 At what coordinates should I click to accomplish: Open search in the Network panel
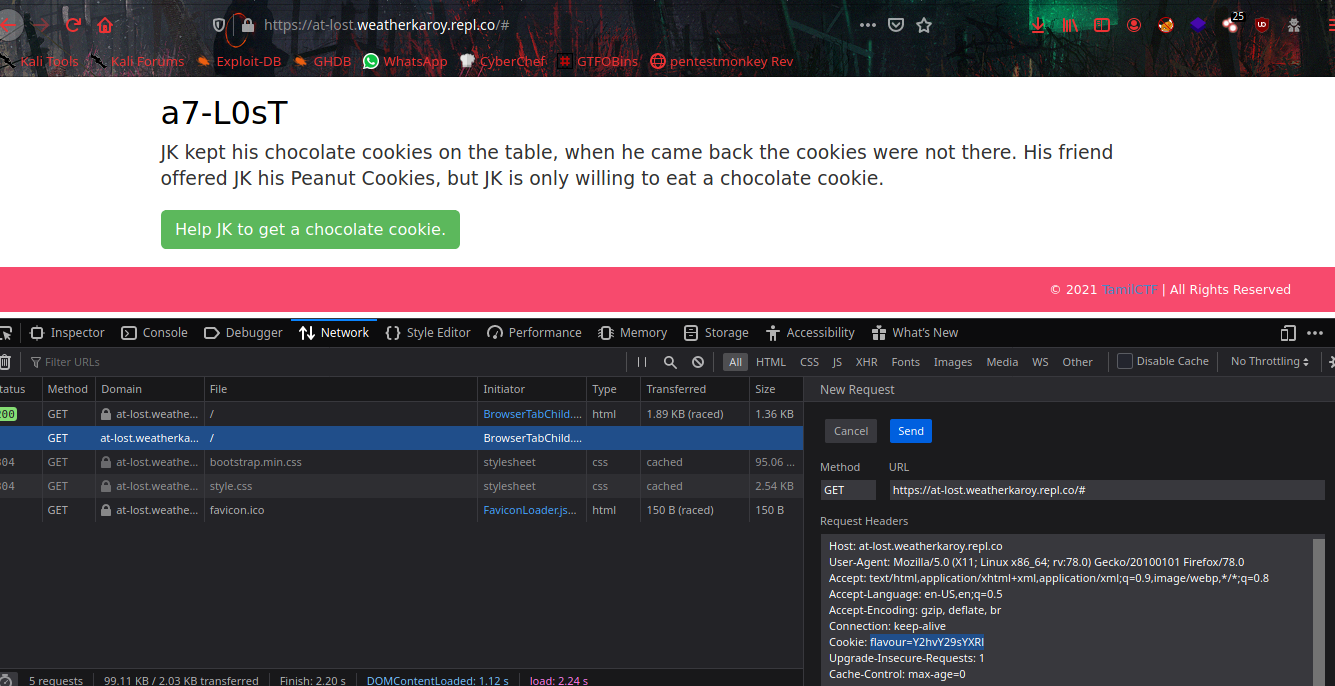click(669, 361)
